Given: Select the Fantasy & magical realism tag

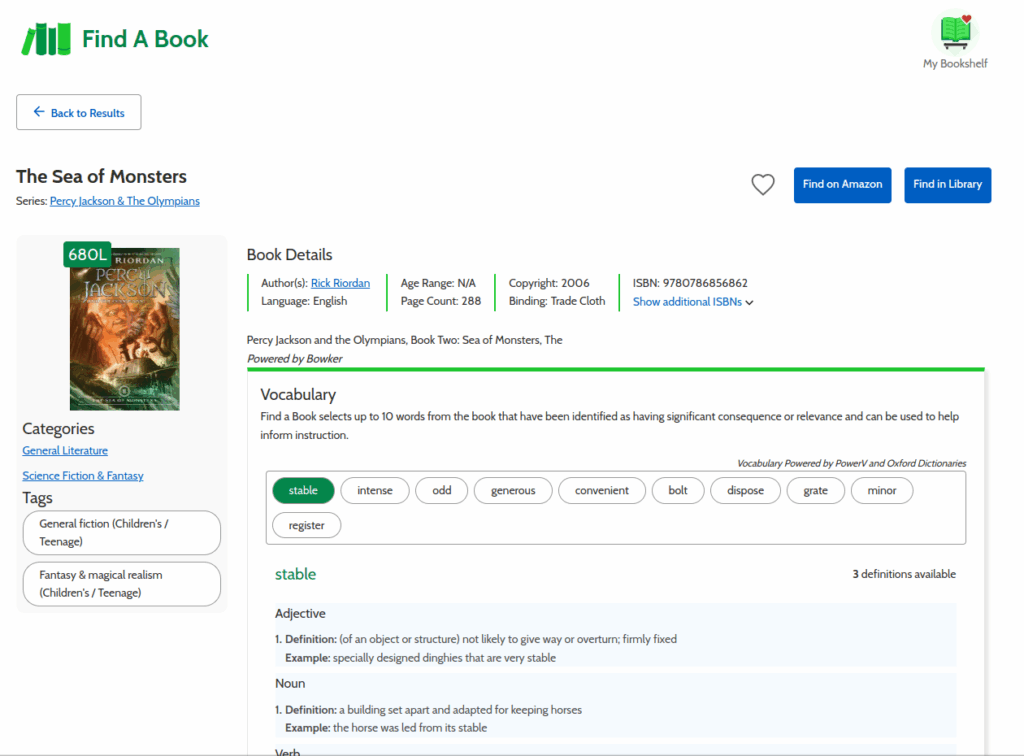Looking at the screenshot, I should (x=121, y=584).
